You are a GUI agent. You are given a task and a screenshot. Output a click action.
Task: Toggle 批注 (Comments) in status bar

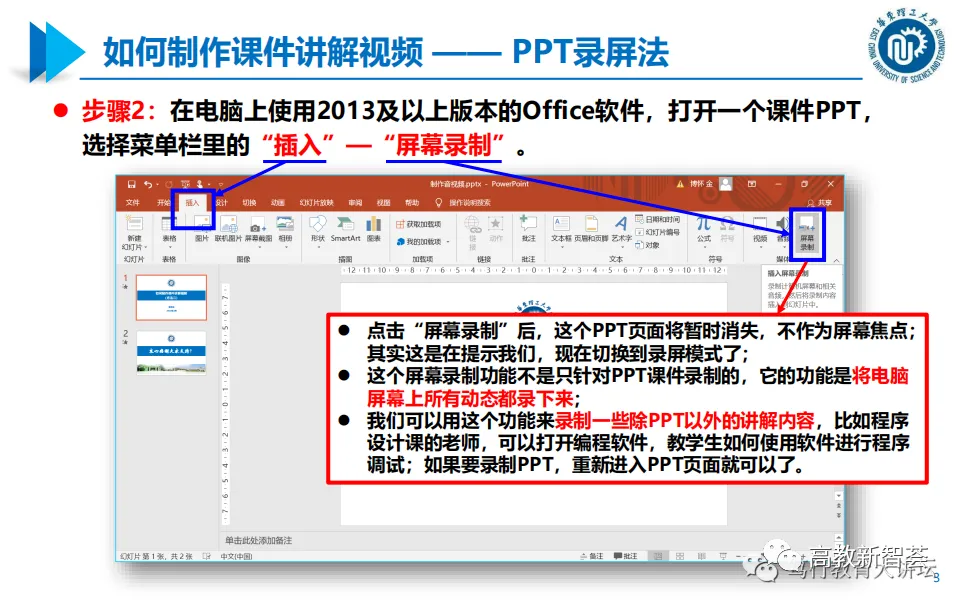626,556
